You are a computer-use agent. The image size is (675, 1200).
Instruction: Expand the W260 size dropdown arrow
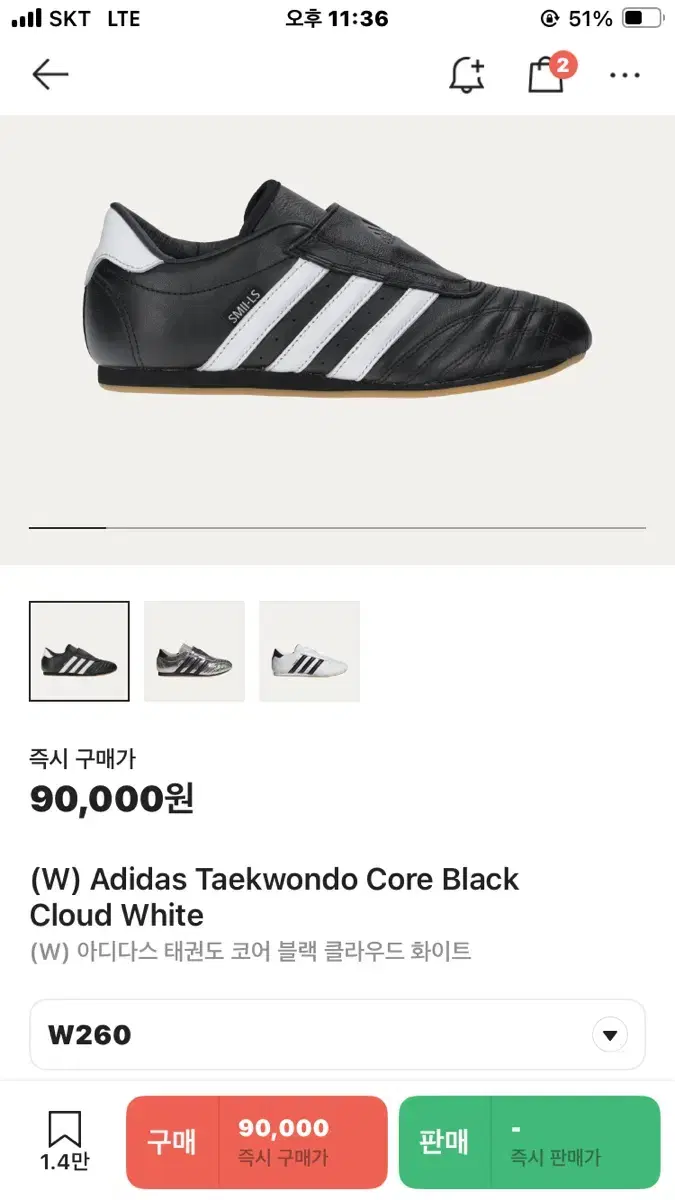[x=610, y=1035]
